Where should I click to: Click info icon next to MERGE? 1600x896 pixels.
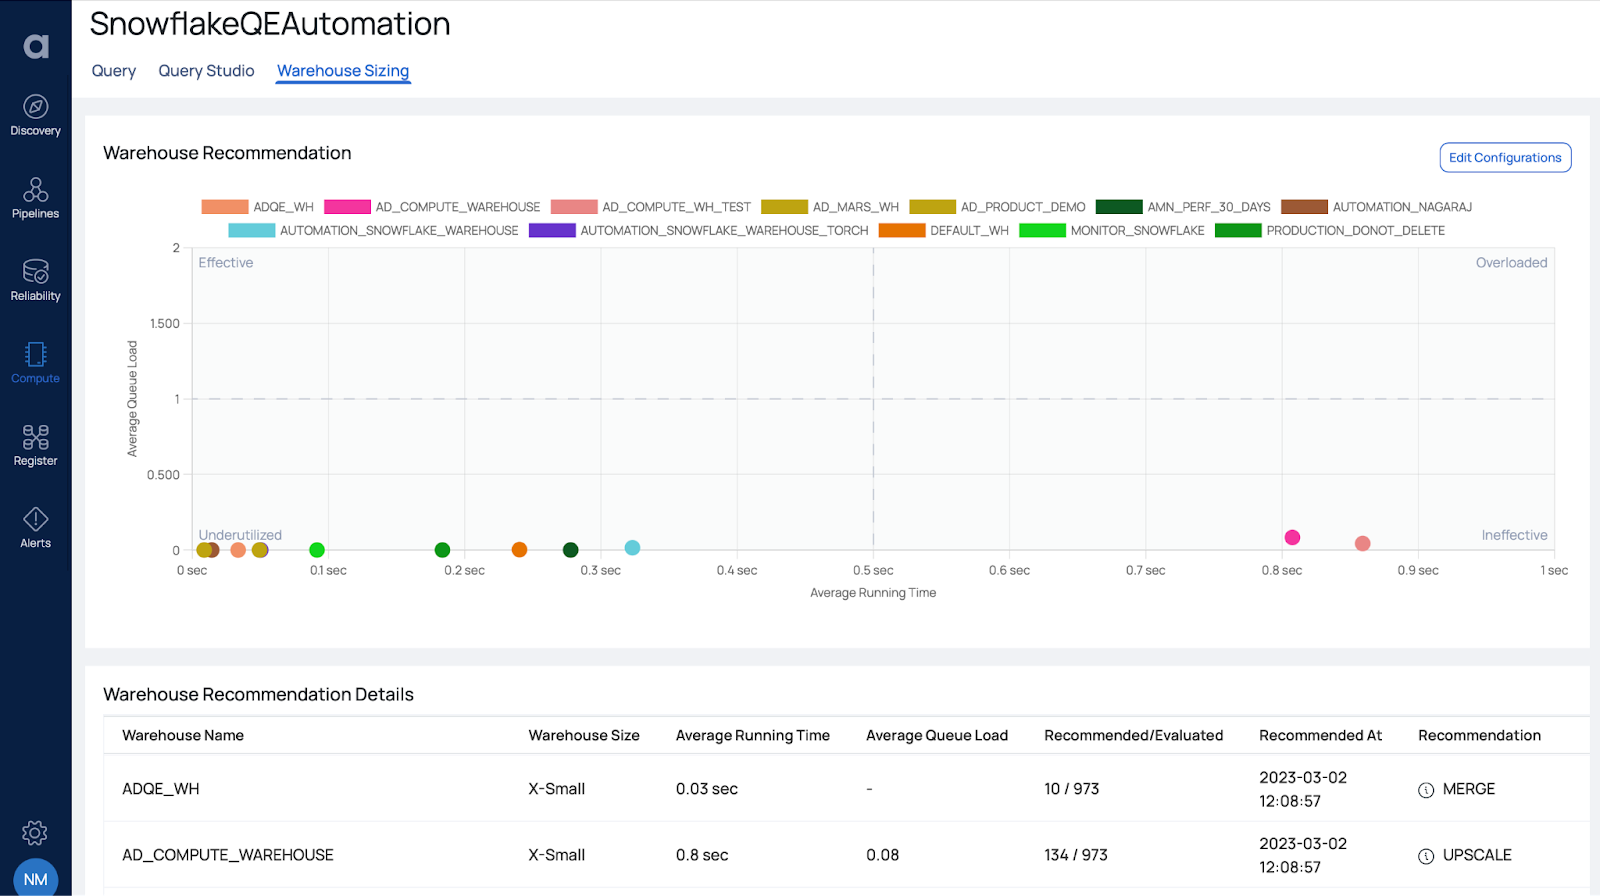click(x=1426, y=790)
